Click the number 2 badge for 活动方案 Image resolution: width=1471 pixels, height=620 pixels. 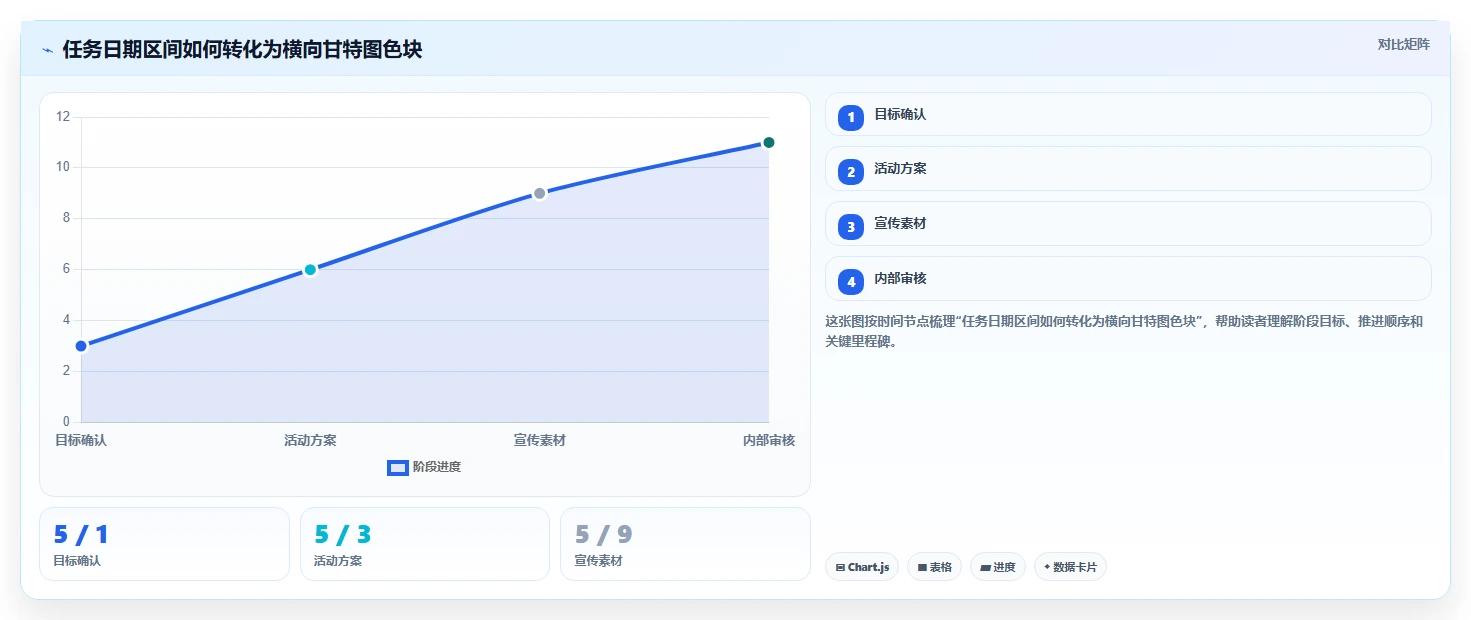click(x=851, y=172)
